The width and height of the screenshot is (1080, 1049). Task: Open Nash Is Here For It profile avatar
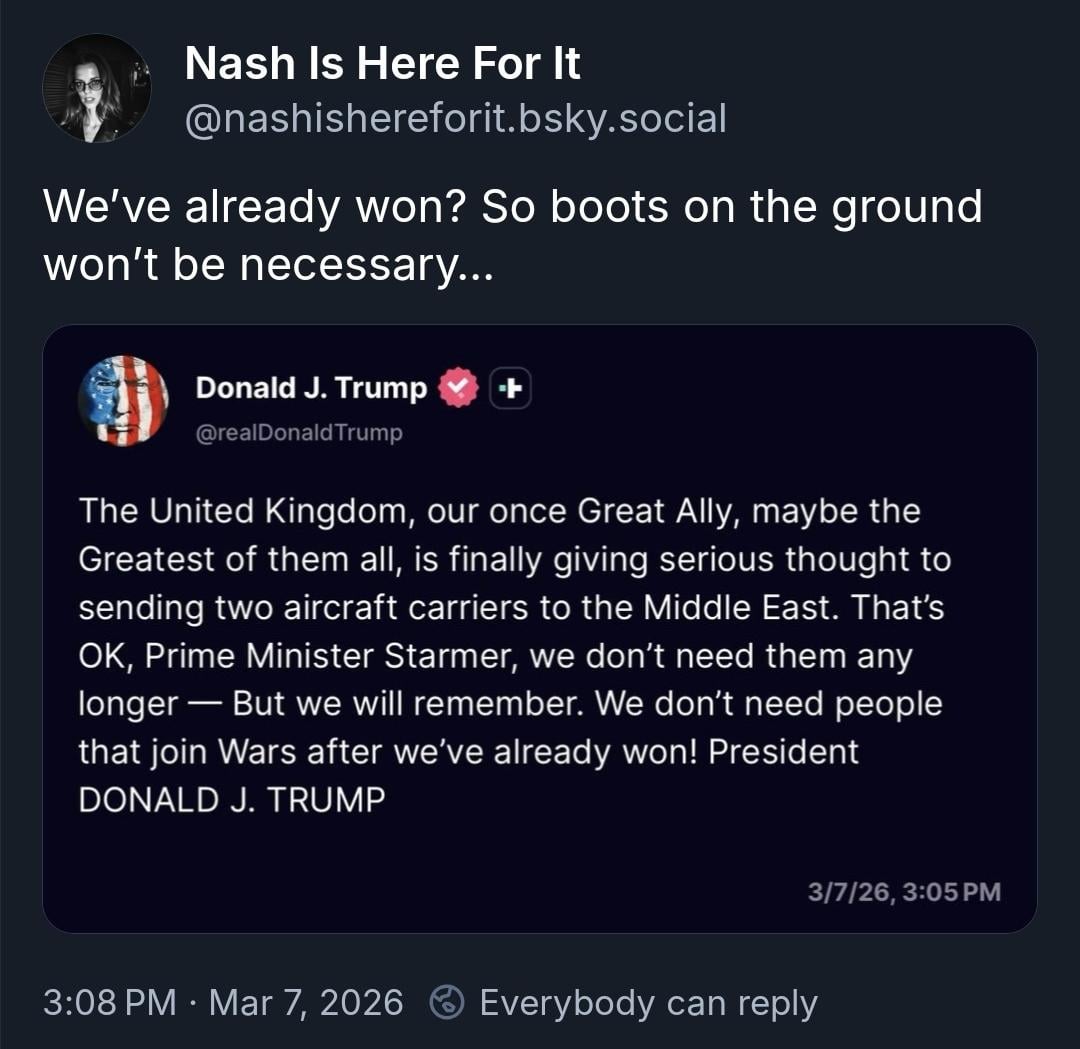[x=96, y=88]
